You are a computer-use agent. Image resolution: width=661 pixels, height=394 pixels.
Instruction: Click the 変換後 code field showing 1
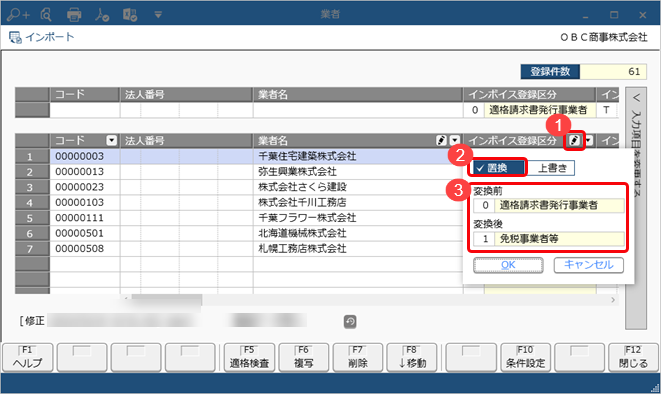(484, 239)
